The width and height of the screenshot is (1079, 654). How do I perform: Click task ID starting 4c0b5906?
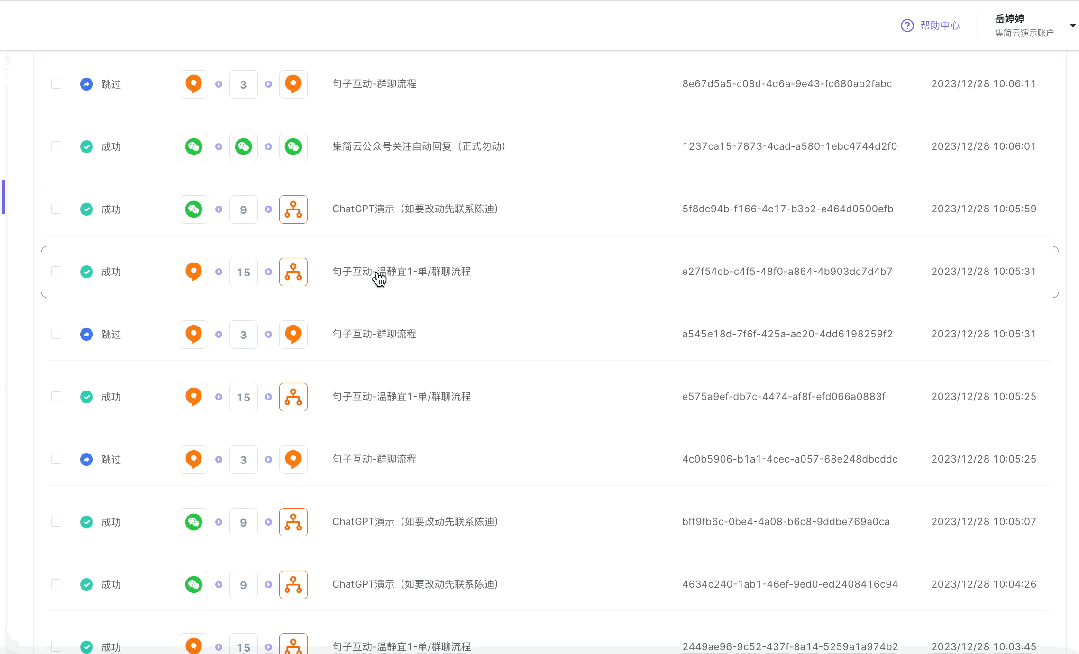(x=789, y=458)
